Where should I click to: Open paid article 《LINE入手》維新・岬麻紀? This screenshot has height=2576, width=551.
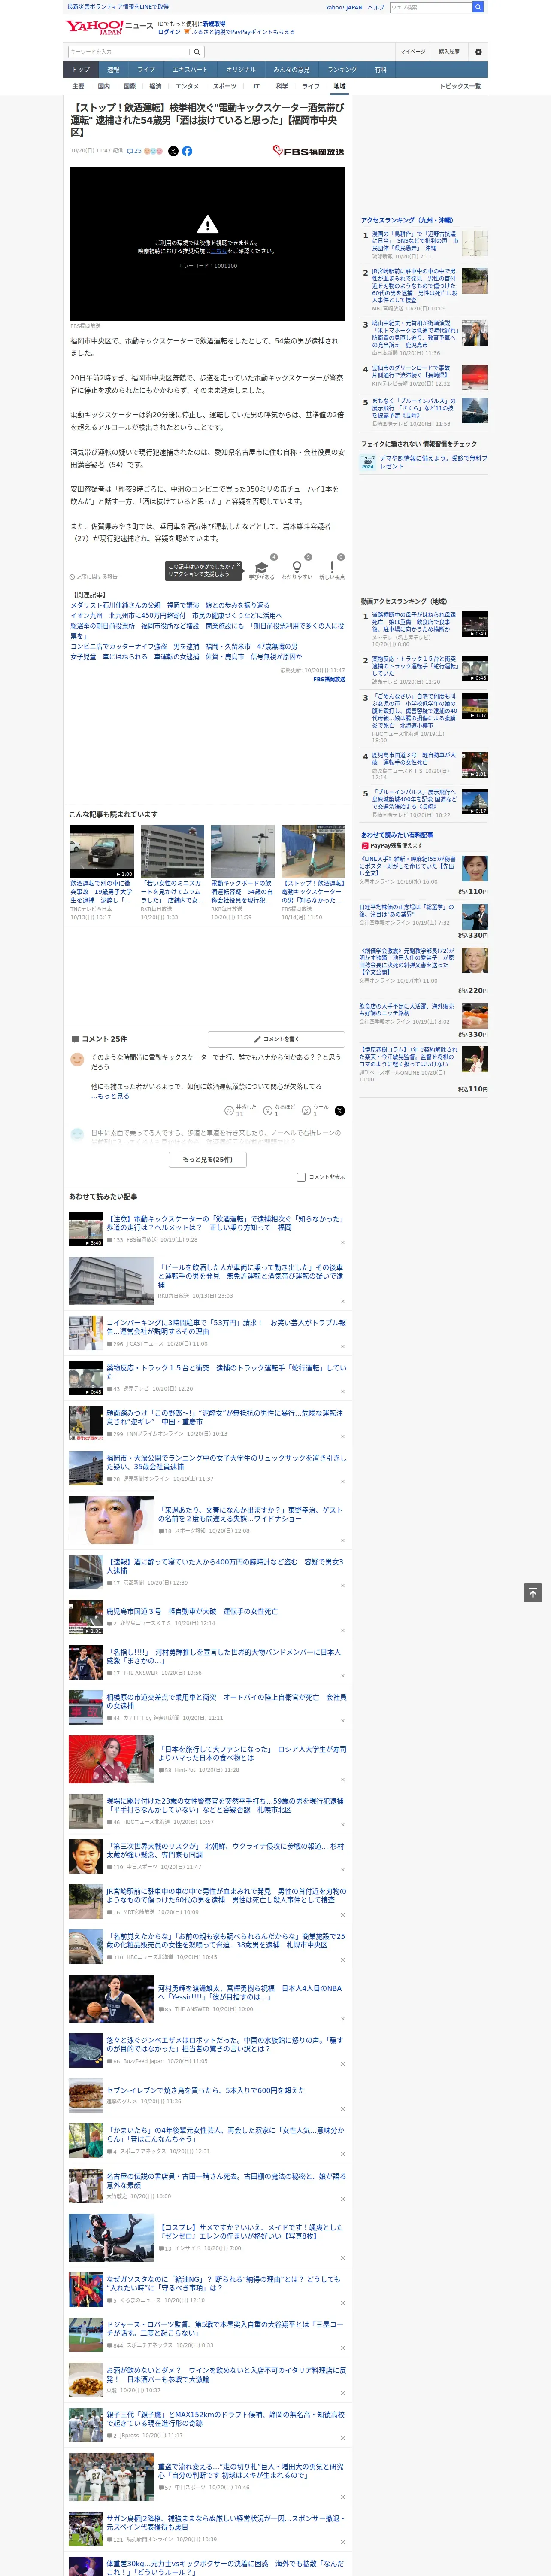[x=407, y=866]
